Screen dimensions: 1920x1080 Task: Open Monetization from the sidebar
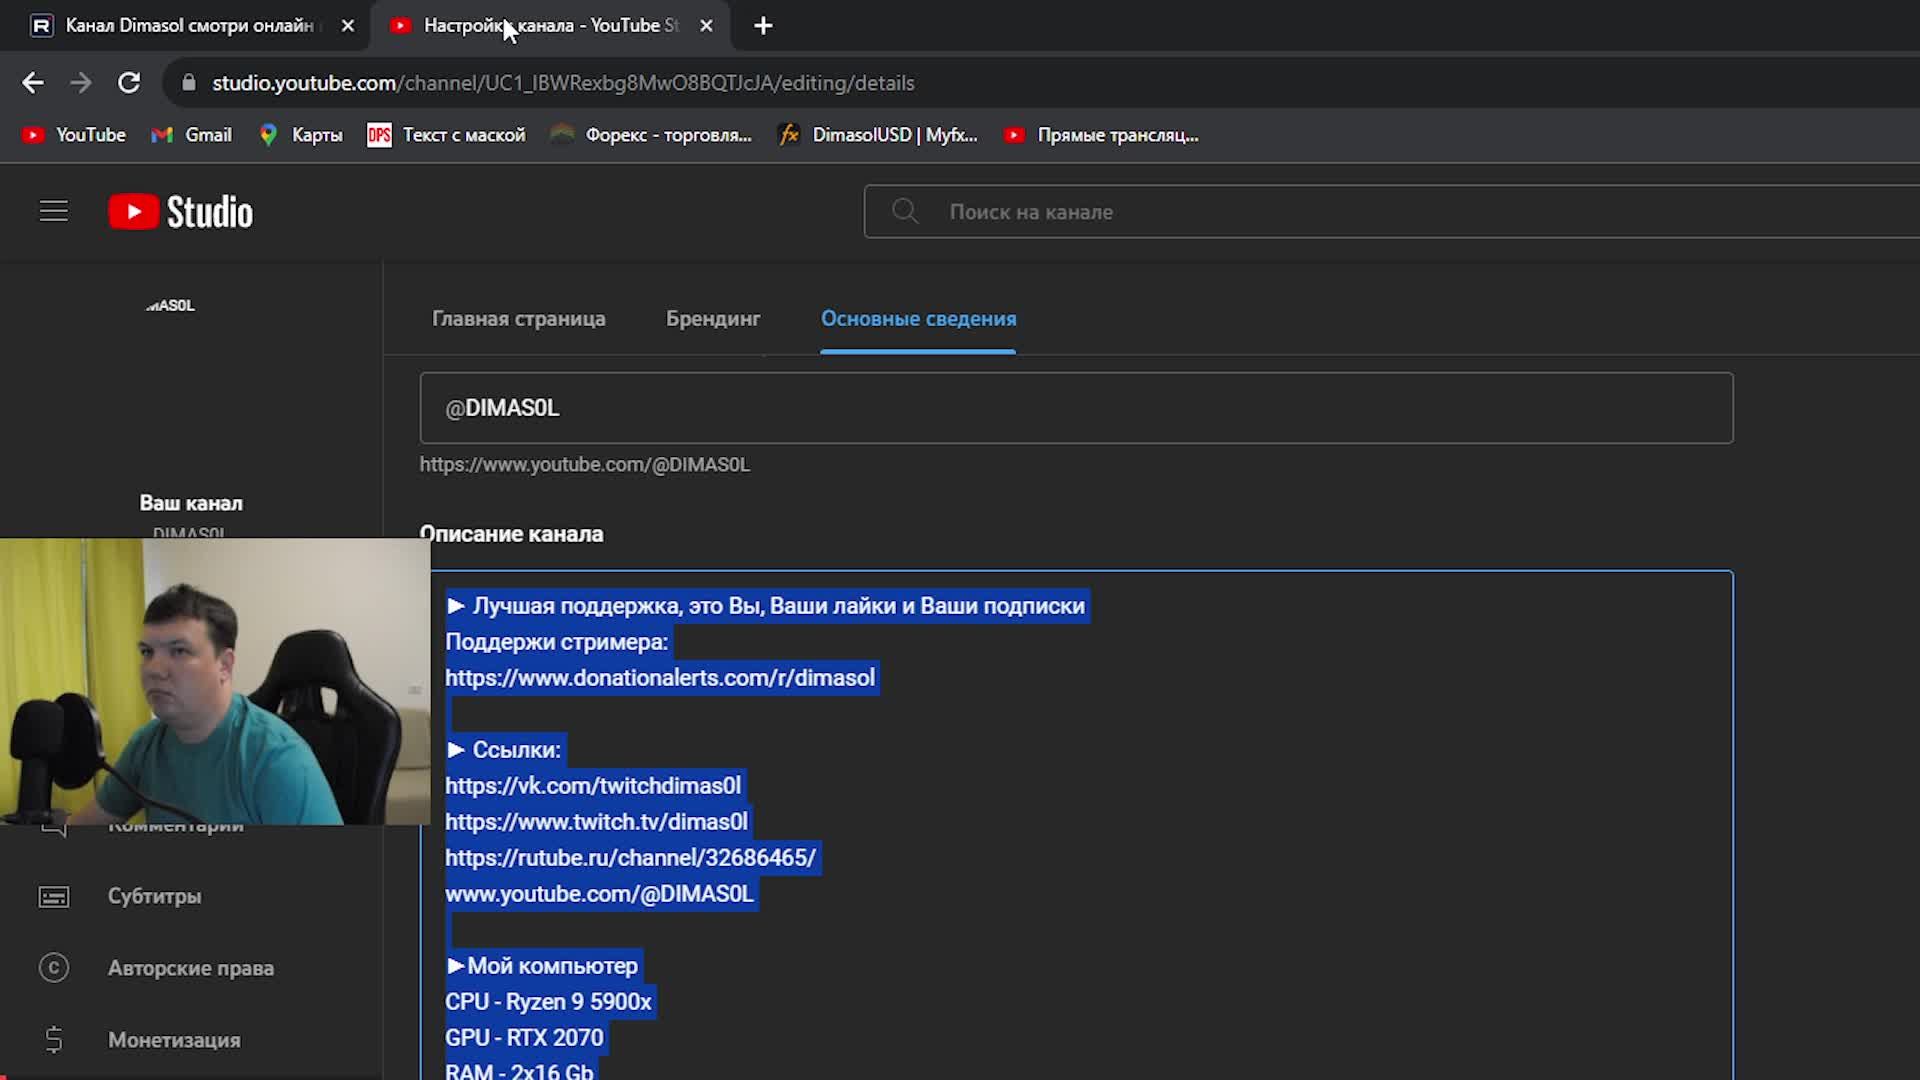coord(174,1040)
